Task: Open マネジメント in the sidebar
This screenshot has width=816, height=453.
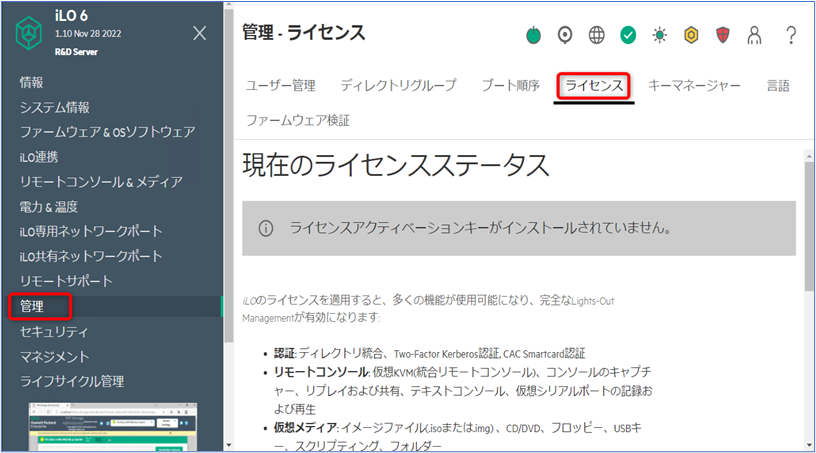Action: tap(54, 357)
